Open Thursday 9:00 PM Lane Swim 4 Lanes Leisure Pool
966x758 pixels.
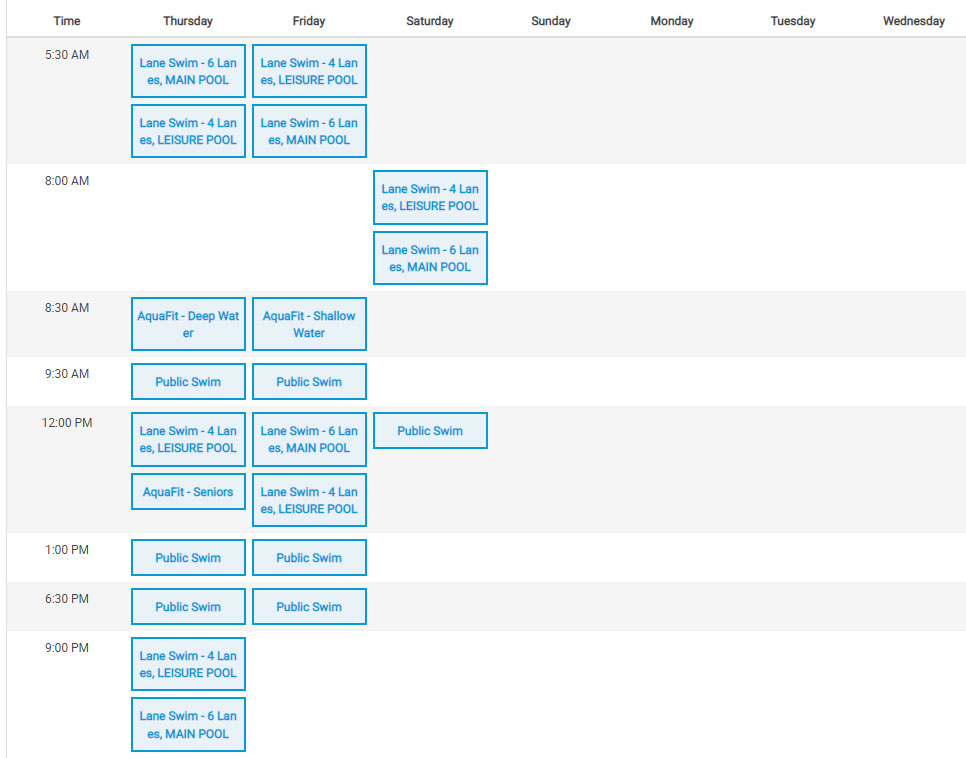188,664
